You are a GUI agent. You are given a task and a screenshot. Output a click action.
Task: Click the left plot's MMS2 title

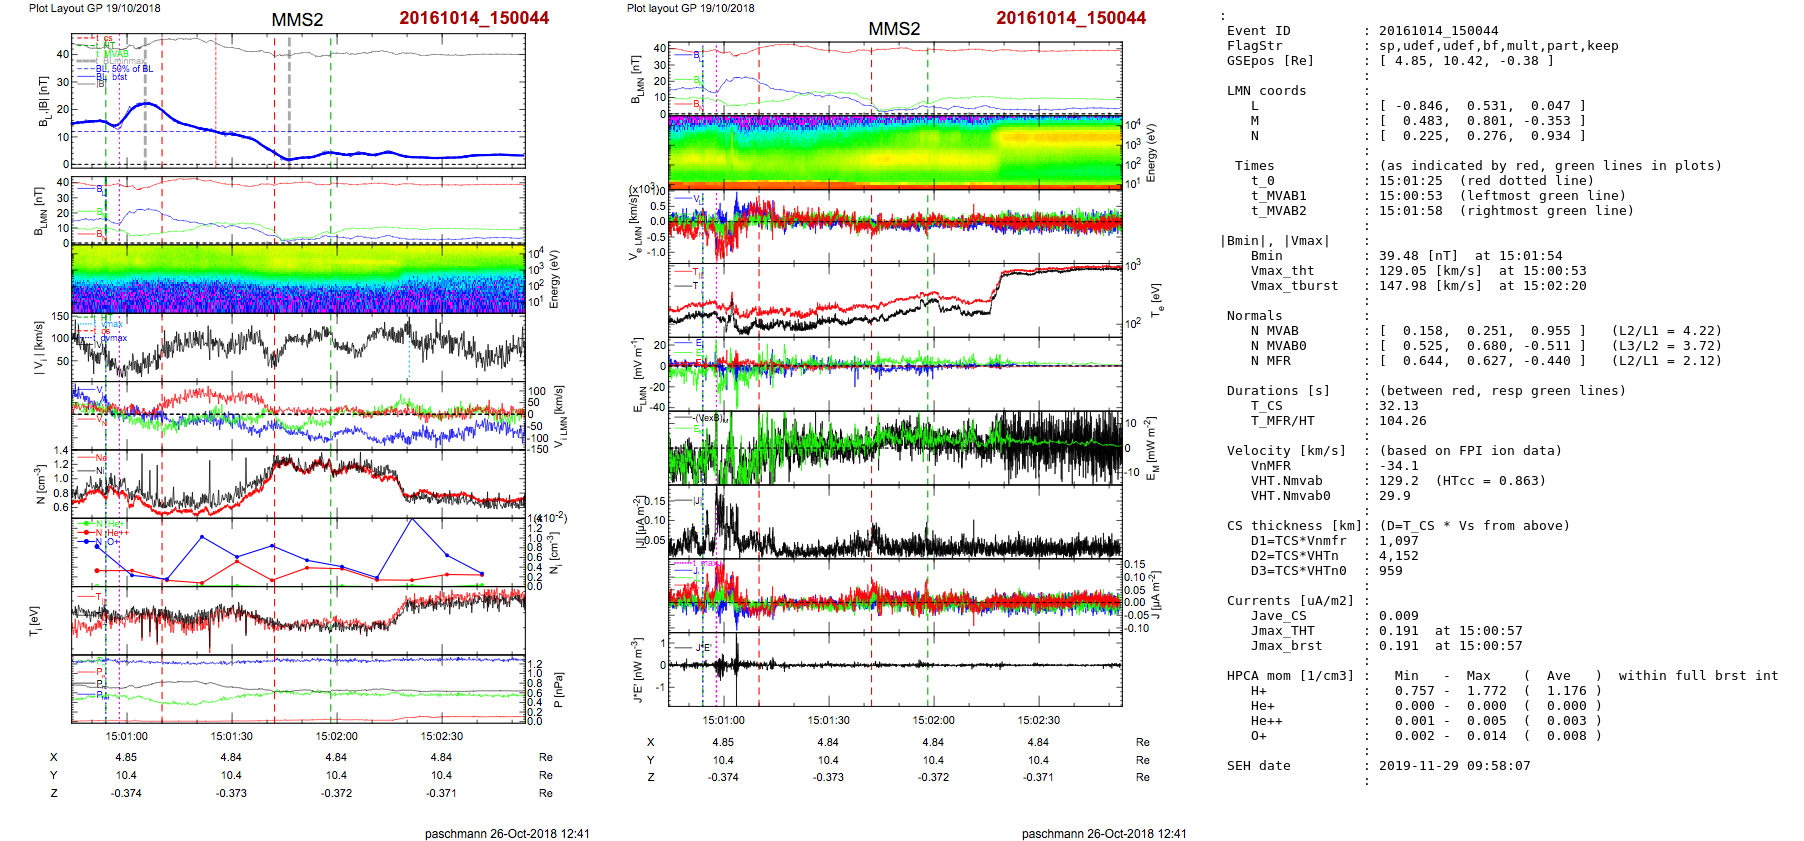point(297,20)
